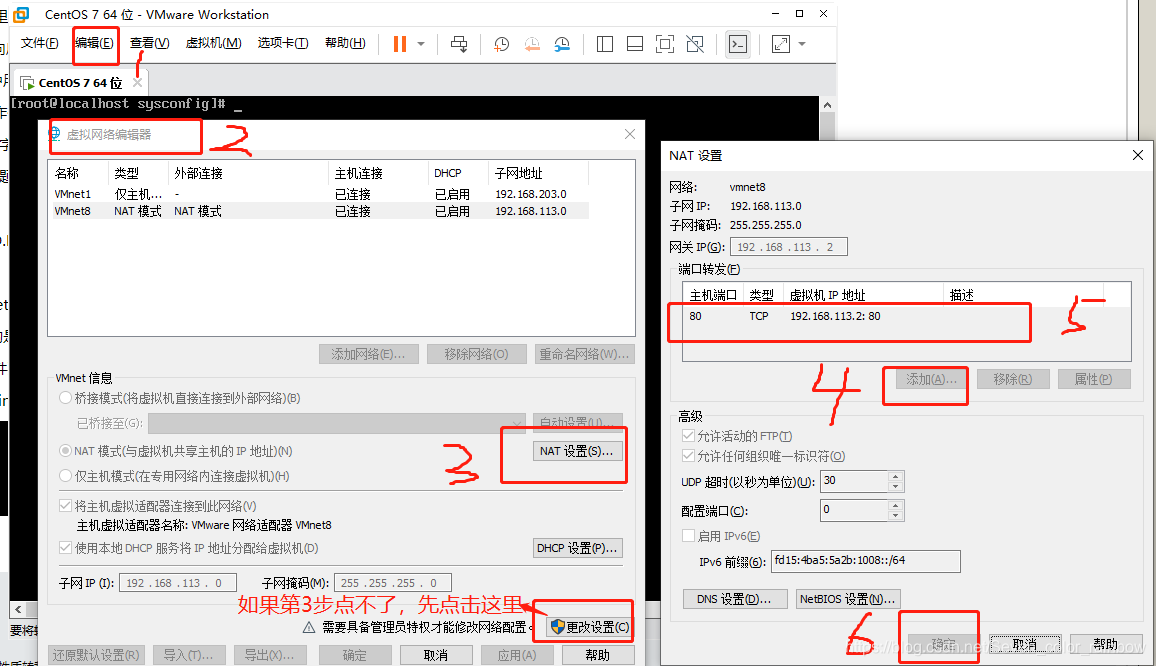Screen dimensions: 1156x666
Task: Click 还原默认设置(R) button
Action: 96,655
